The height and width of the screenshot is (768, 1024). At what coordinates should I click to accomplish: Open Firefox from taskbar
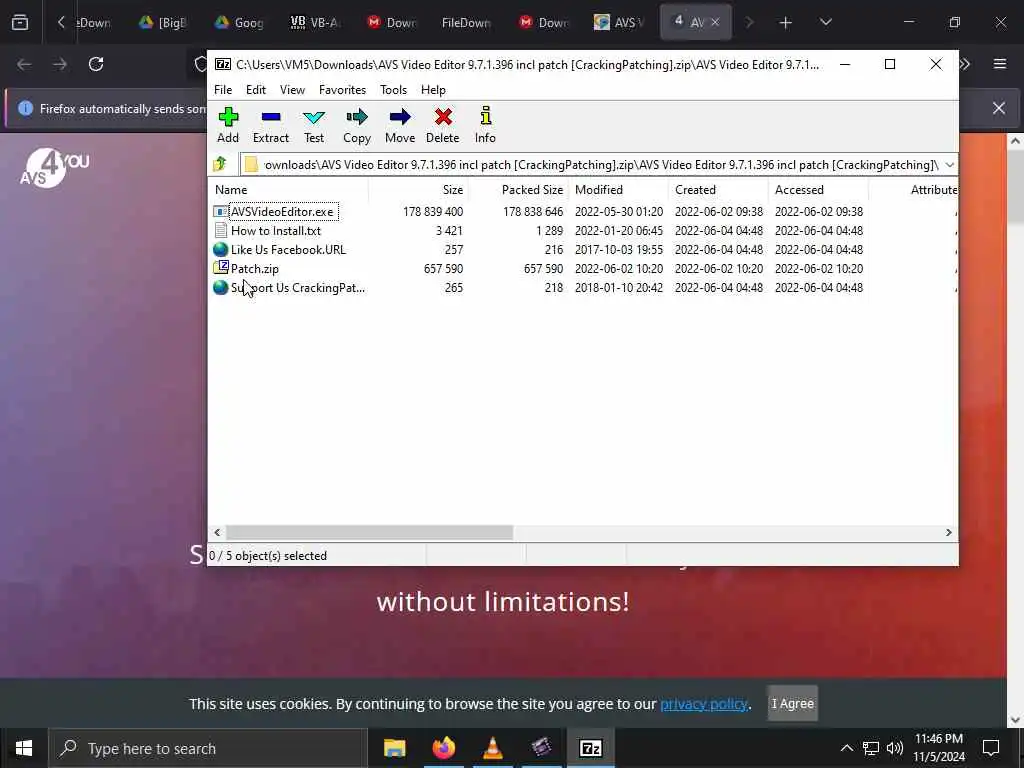click(x=443, y=748)
